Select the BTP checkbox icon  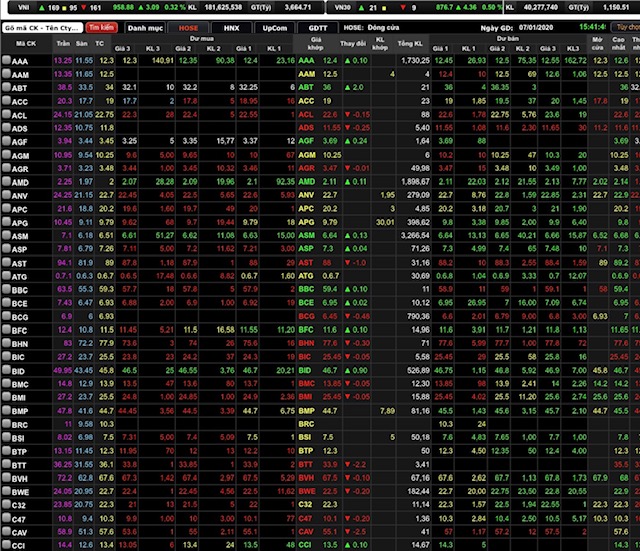(x=6, y=451)
